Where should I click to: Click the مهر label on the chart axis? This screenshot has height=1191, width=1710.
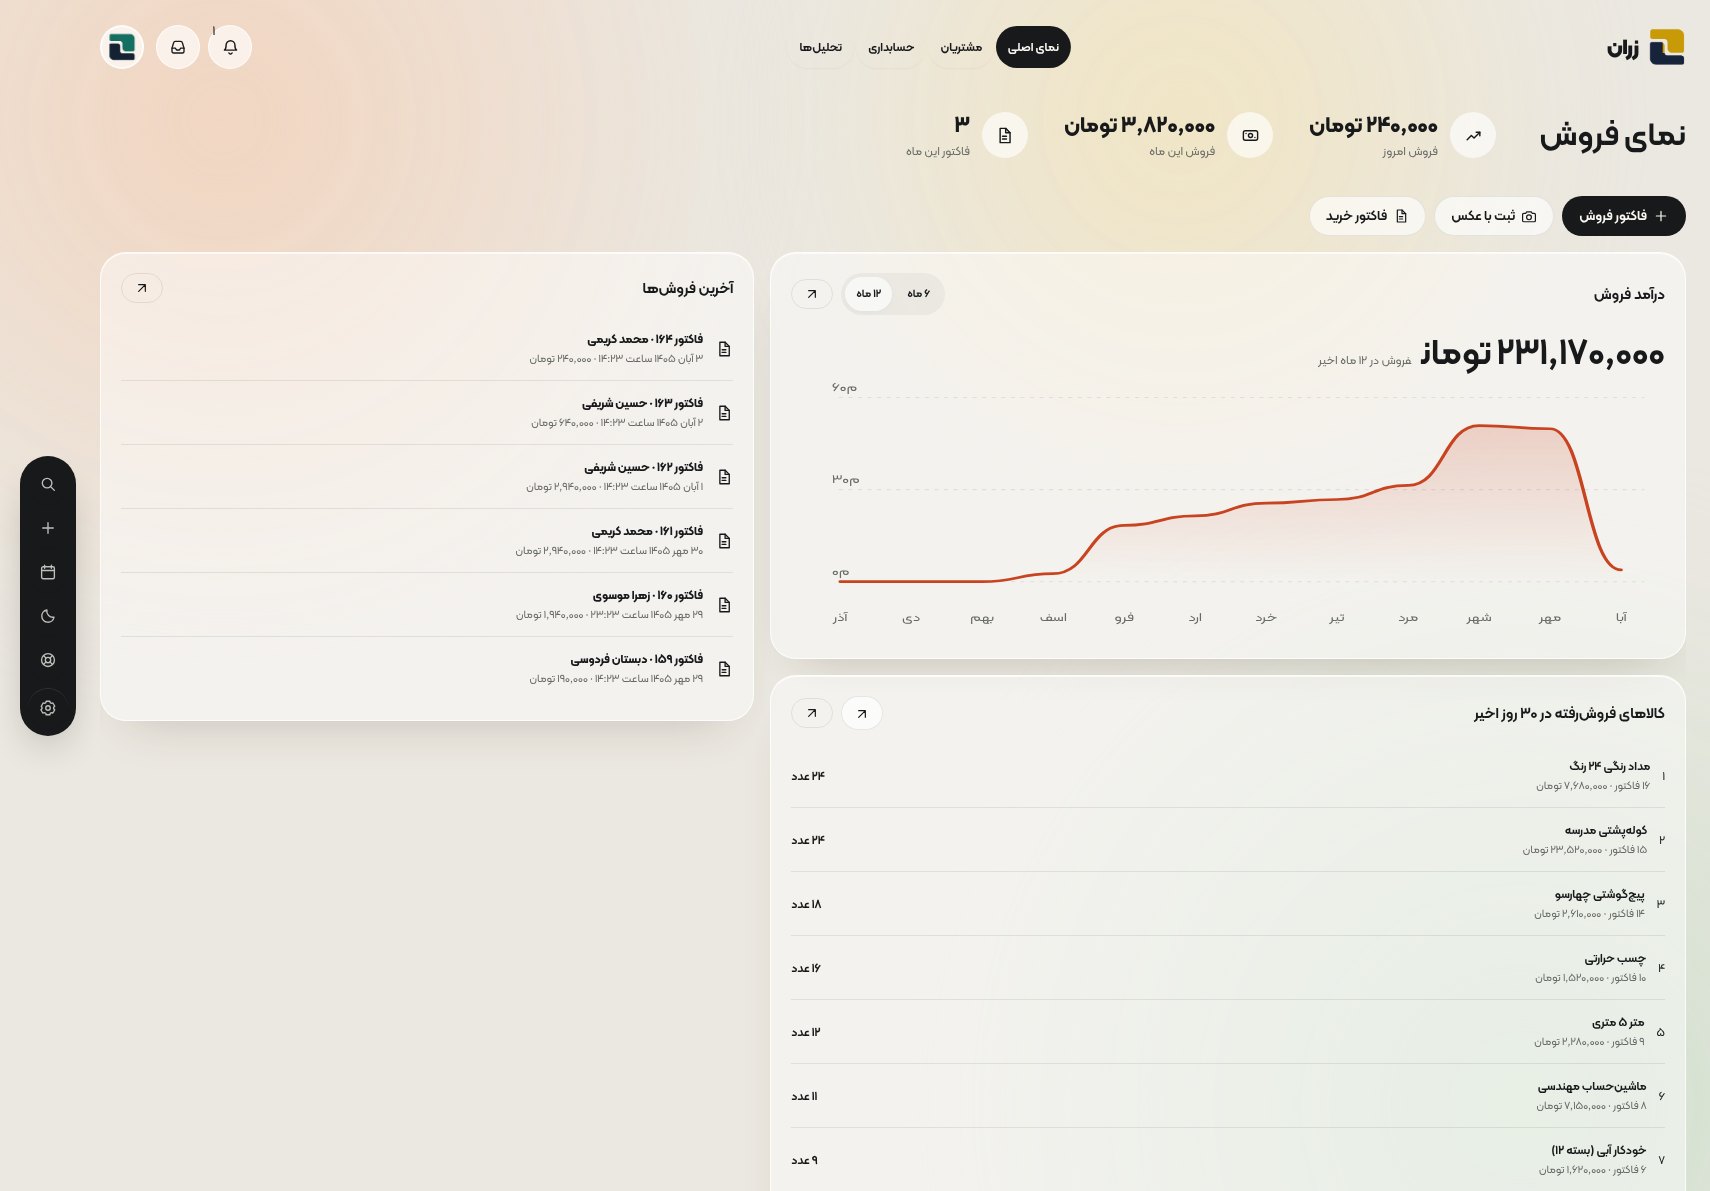click(x=1550, y=618)
